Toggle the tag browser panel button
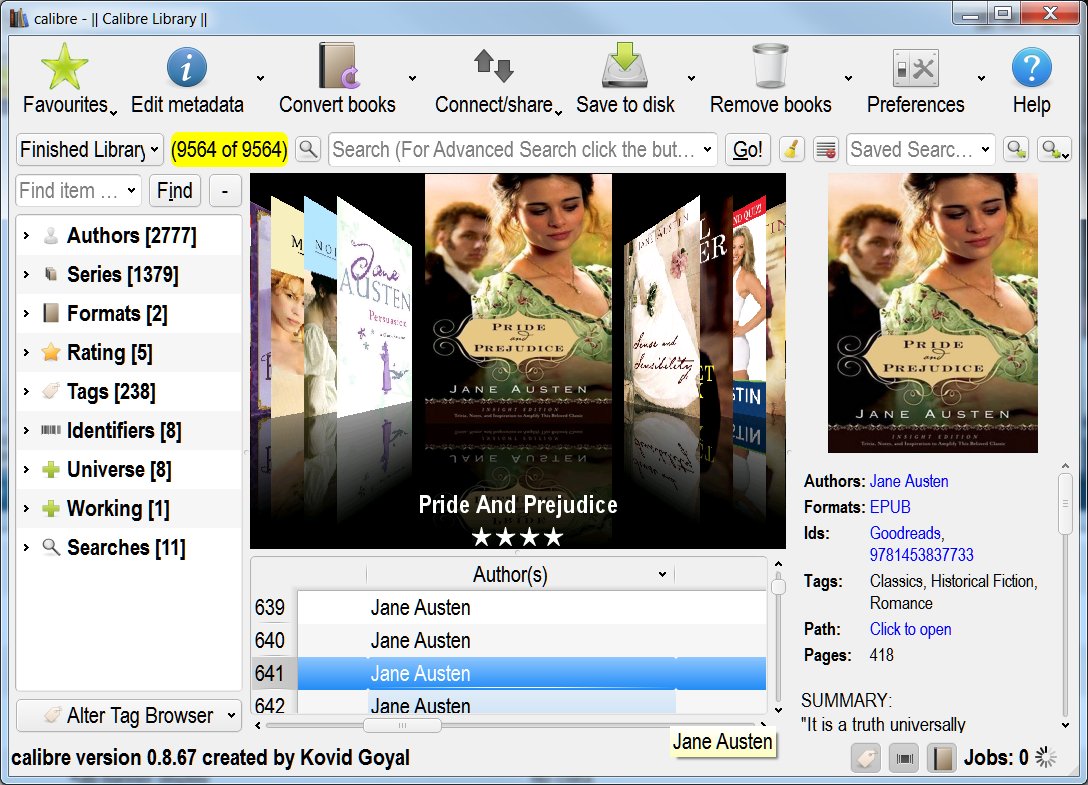1088x785 pixels. click(x=866, y=758)
